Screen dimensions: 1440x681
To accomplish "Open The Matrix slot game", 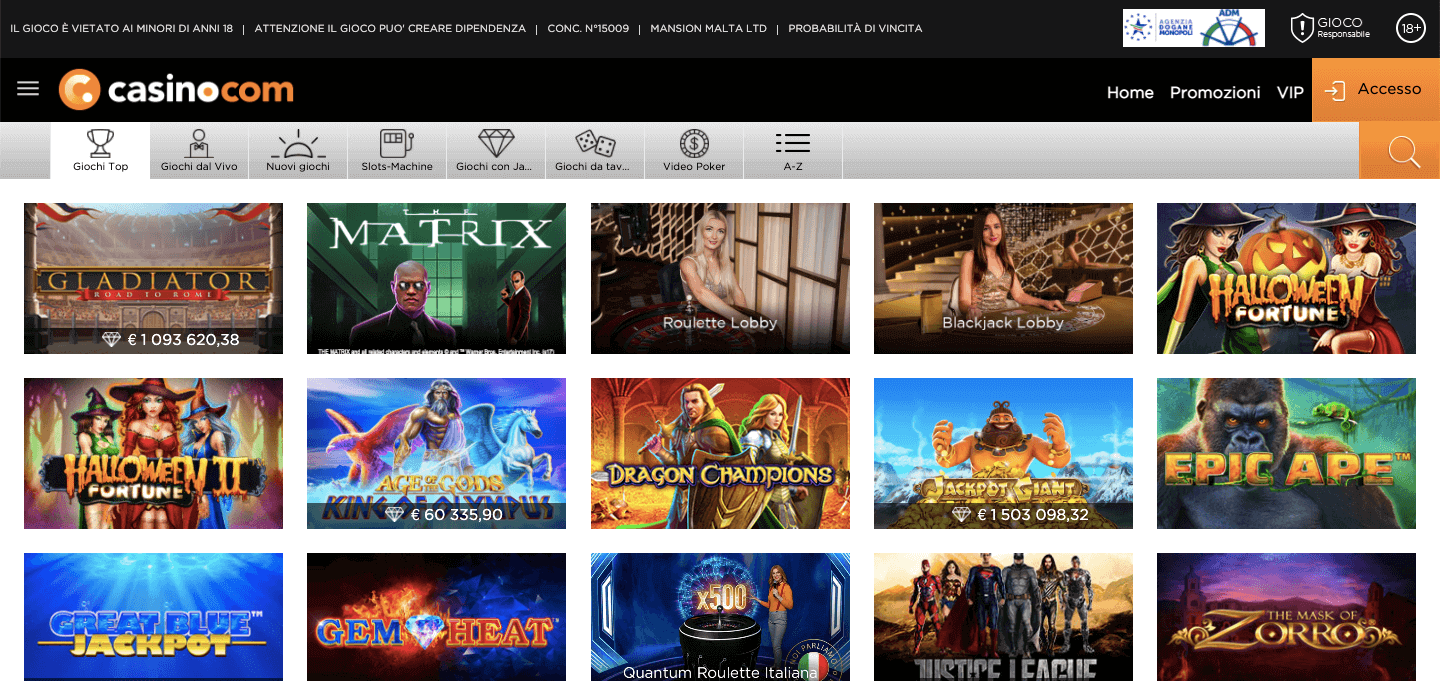I will (x=436, y=278).
